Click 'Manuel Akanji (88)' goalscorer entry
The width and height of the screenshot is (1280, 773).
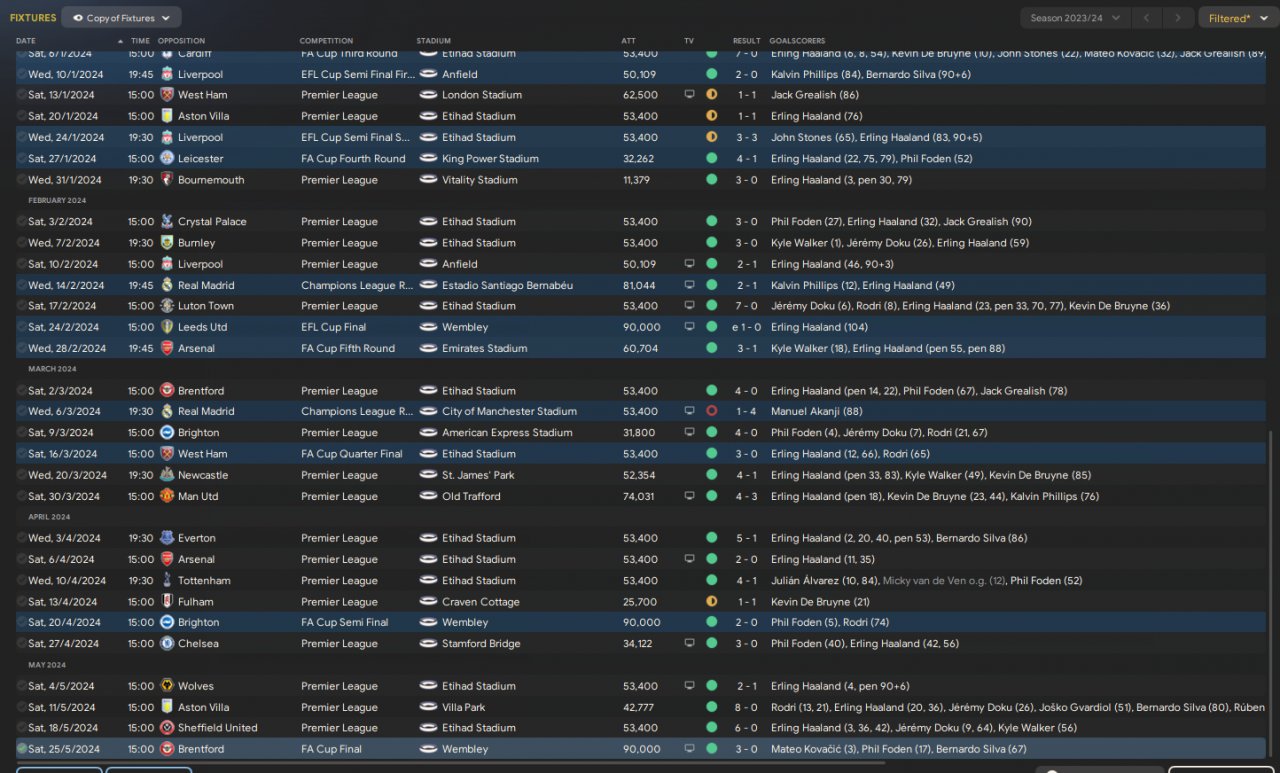coord(817,411)
